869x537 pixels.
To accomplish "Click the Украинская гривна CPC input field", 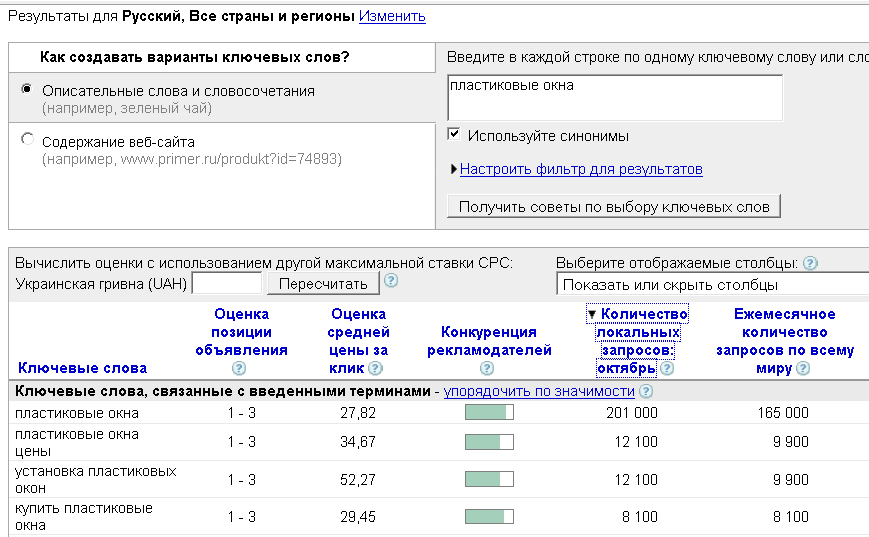I will [x=227, y=284].
